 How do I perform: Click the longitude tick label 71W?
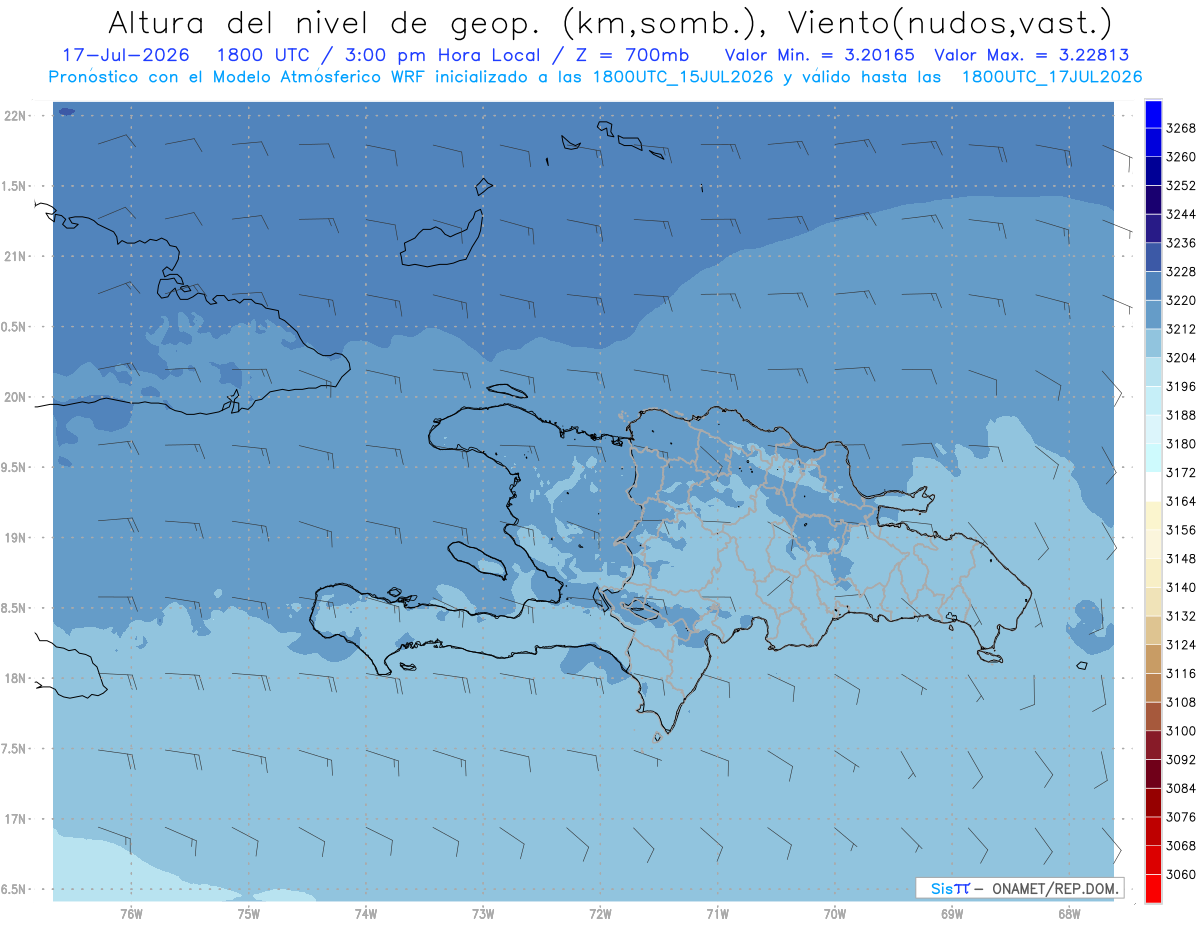pos(717,915)
